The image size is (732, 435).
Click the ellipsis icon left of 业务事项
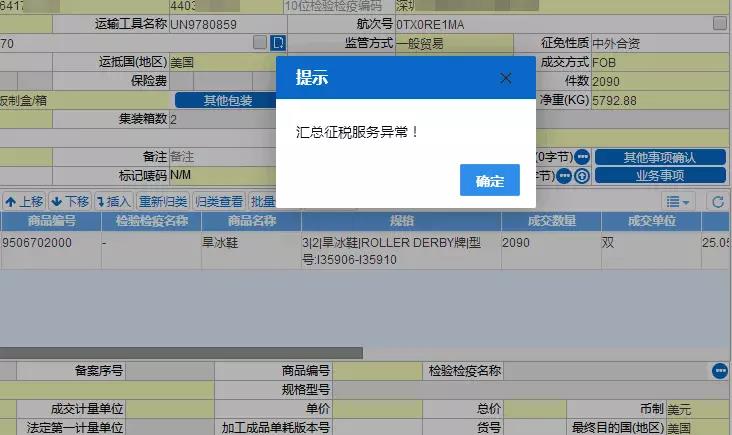point(564,176)
